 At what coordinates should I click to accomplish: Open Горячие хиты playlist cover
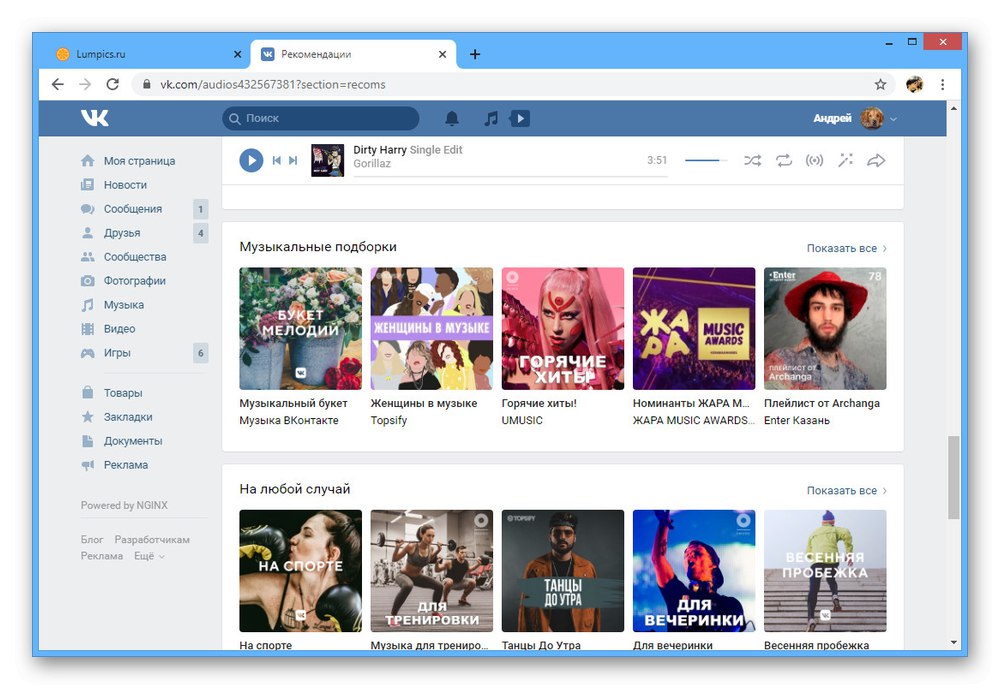[x=562, y=329]
